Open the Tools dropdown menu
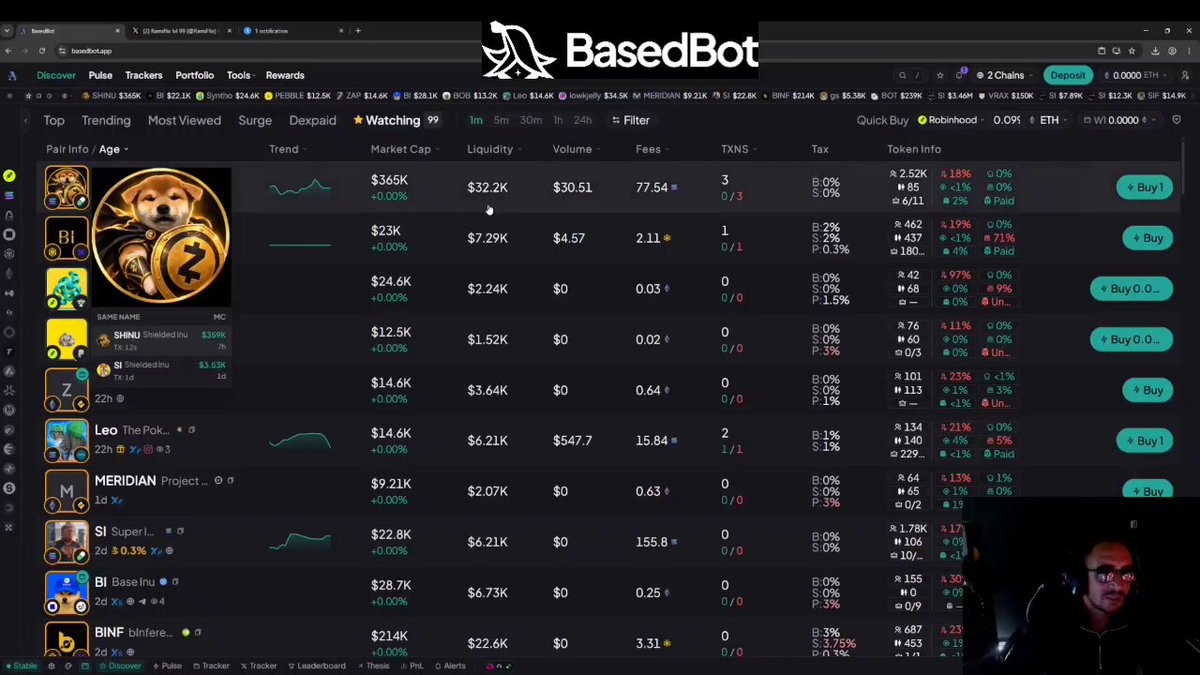 pyautogui.click(x=241, y=75)
